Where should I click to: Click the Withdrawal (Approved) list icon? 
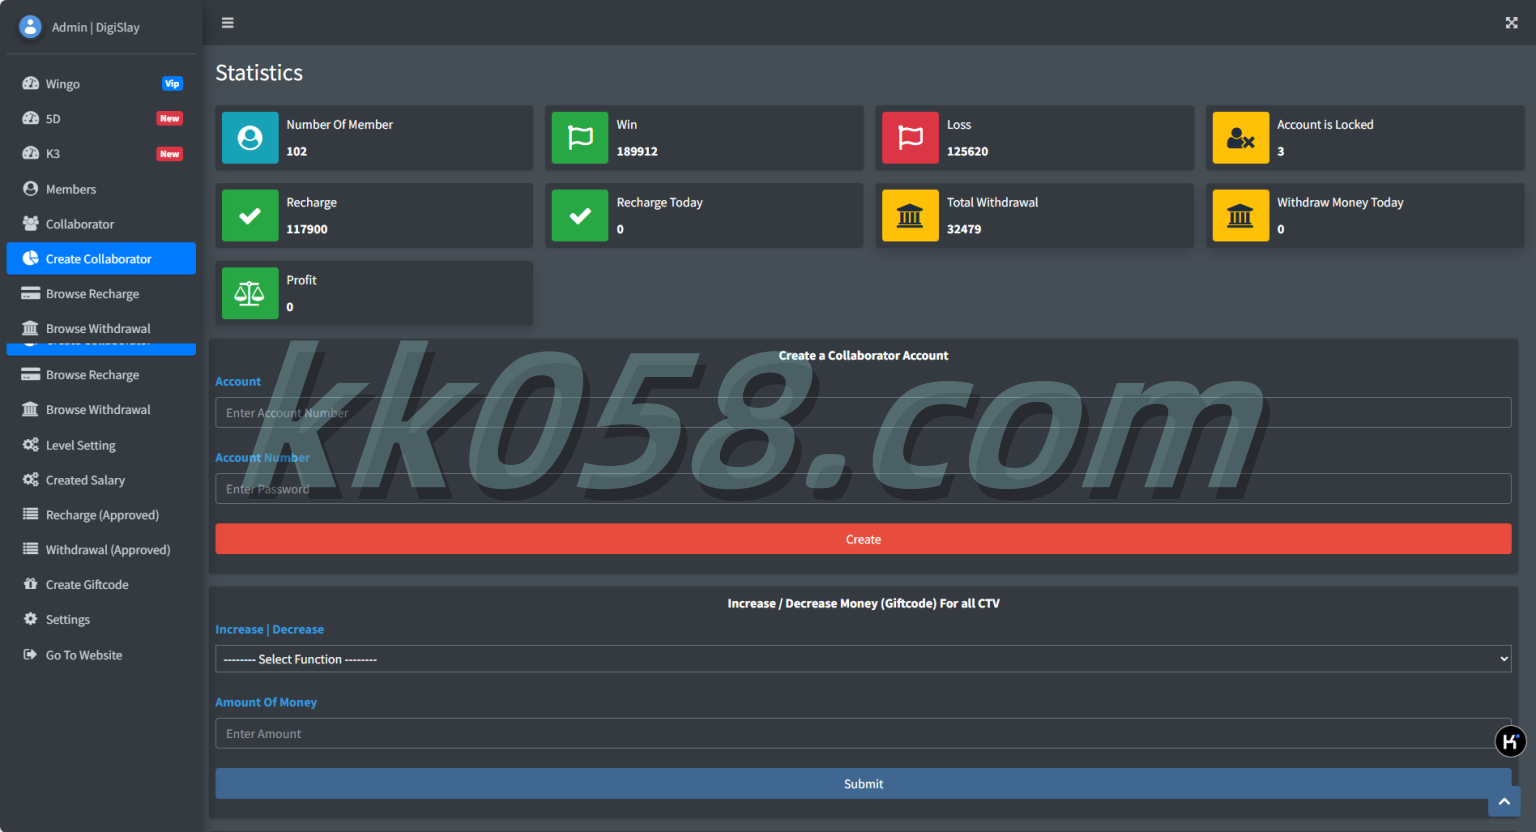point(31,549)
